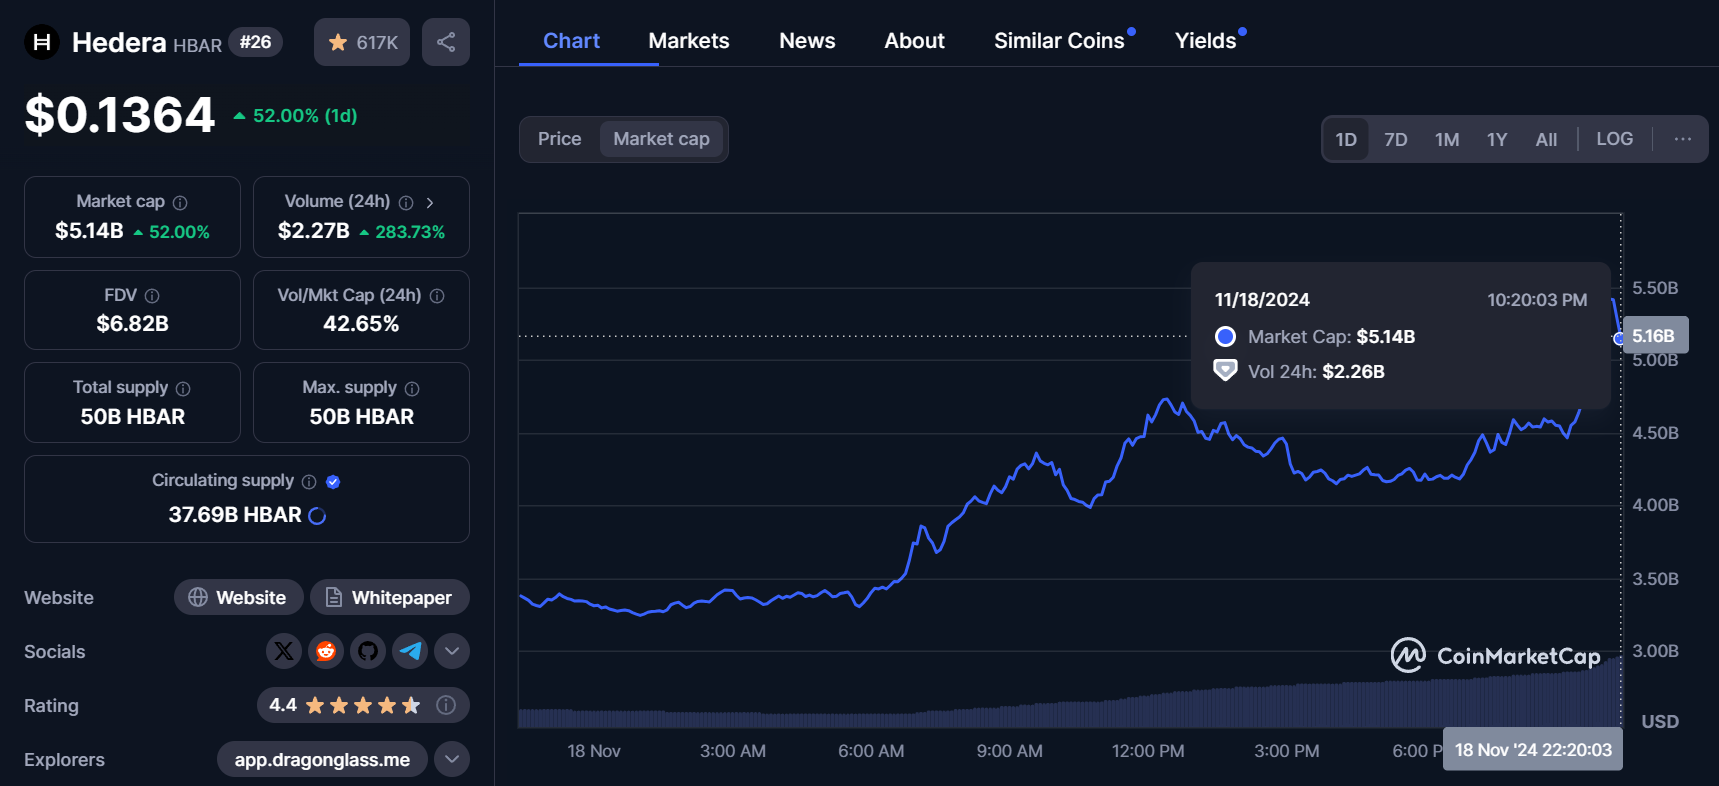Image resolution: width=1719 pixels, height=786 pixels.
Task: Click the 283.73% volume change value
Action: point(402,232)
